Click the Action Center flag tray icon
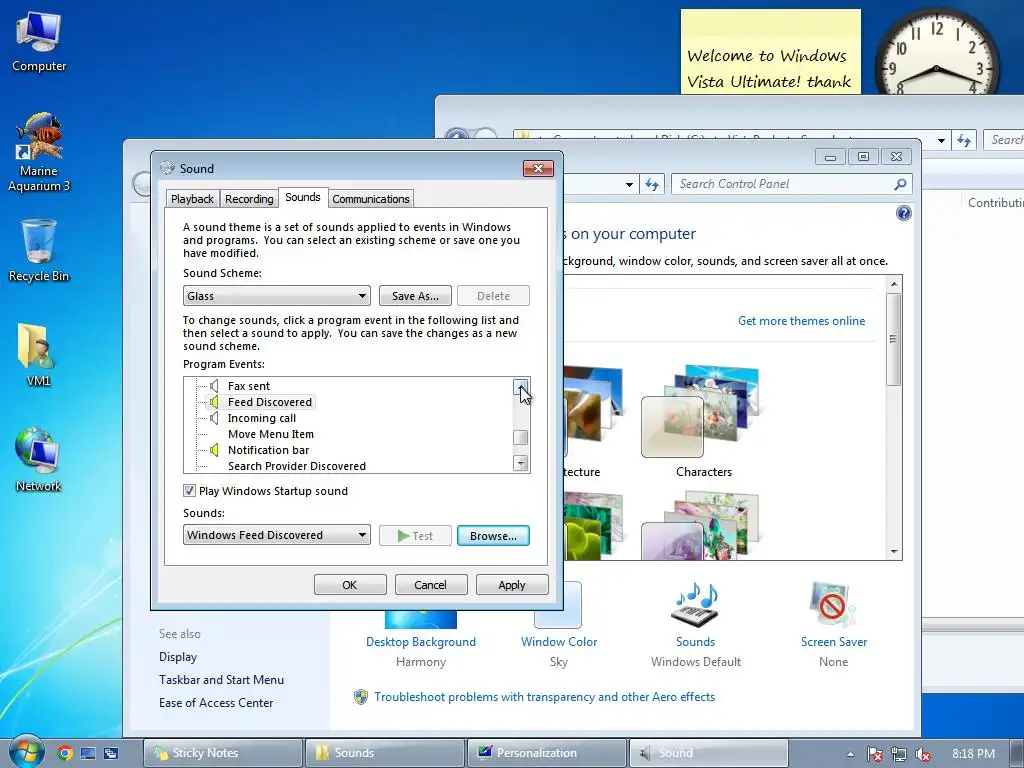 [x=874, y=754]
